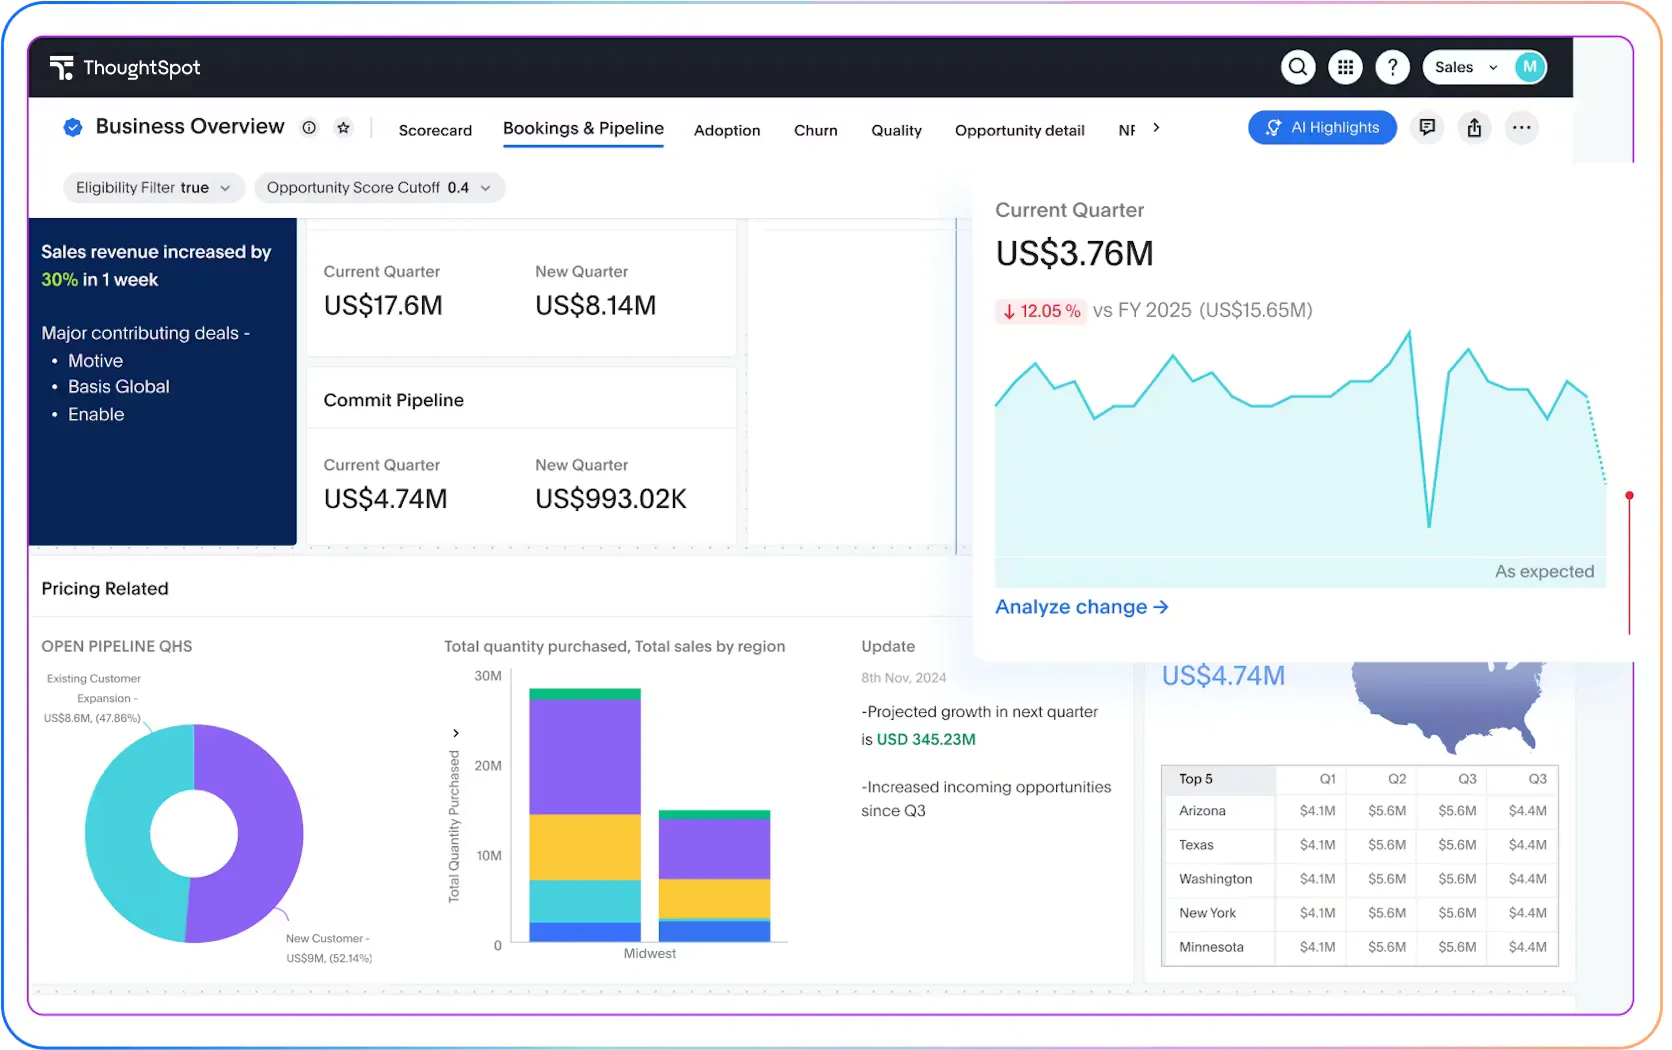Click the help question mark icon
The height and width of the screenshot is (1050, 1672).
[1392, 67]
